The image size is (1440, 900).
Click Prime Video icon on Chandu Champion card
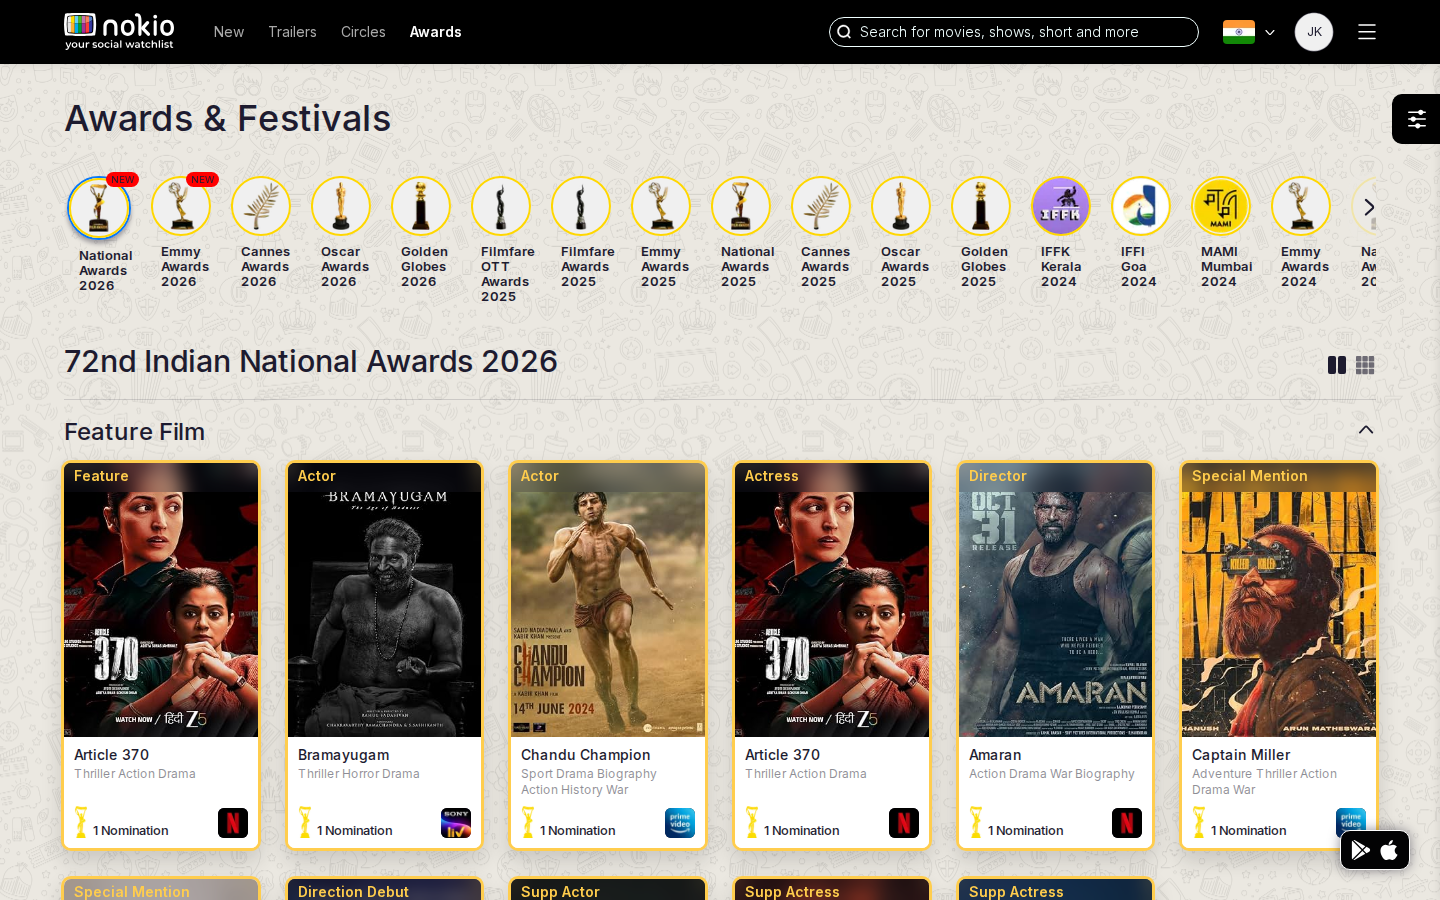tap(680, 823)
